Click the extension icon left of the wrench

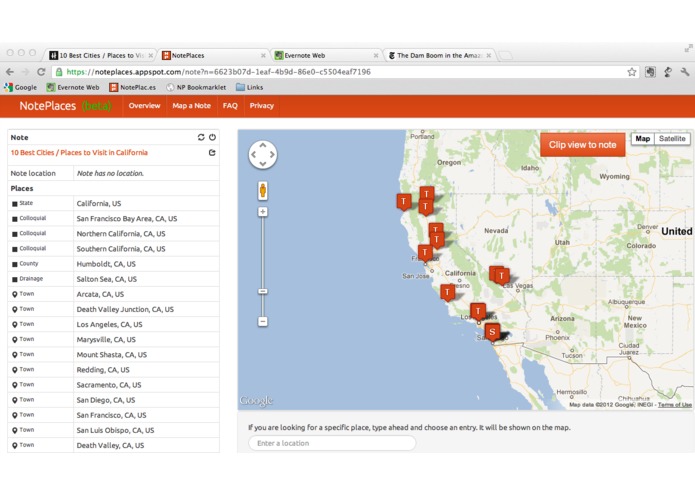pos(668,72)
